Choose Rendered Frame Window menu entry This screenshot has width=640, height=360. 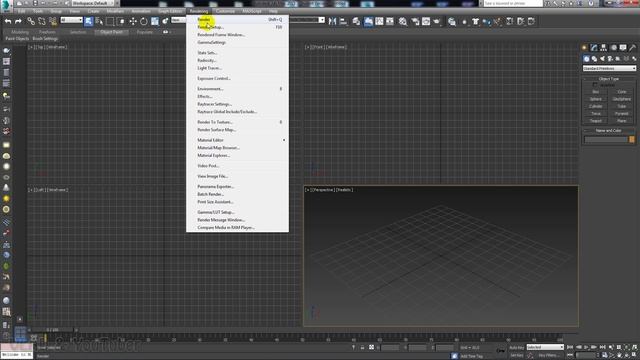click(237, 35)
